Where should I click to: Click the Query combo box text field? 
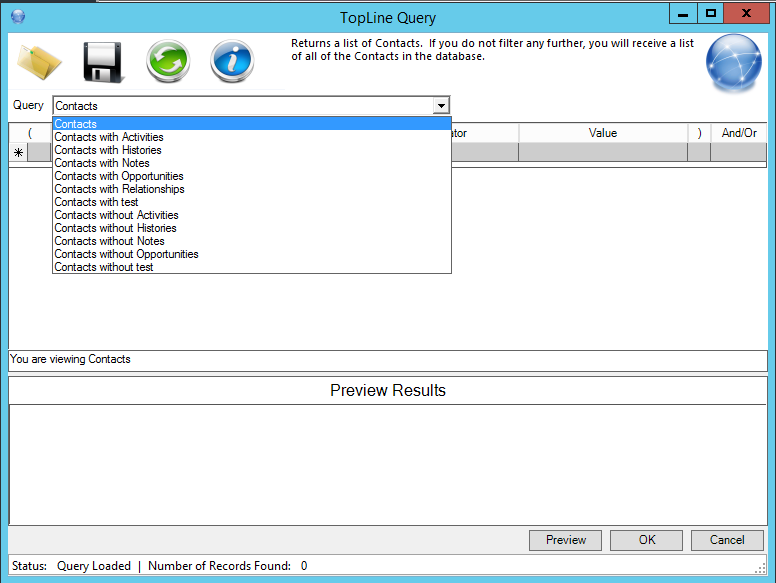(242, 105)
